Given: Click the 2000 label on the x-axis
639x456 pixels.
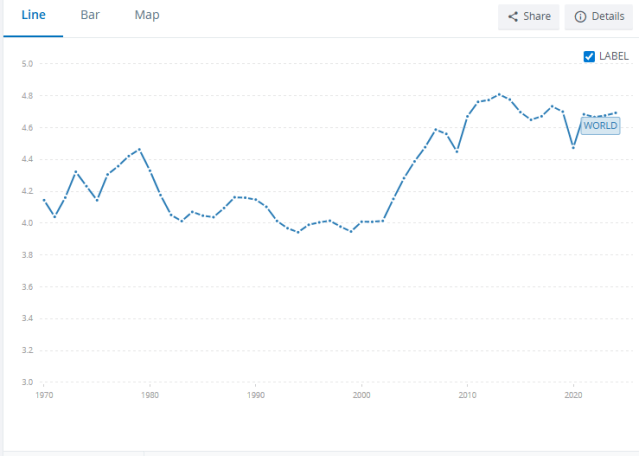Looking at the screenshot, I should coord(361,395).
